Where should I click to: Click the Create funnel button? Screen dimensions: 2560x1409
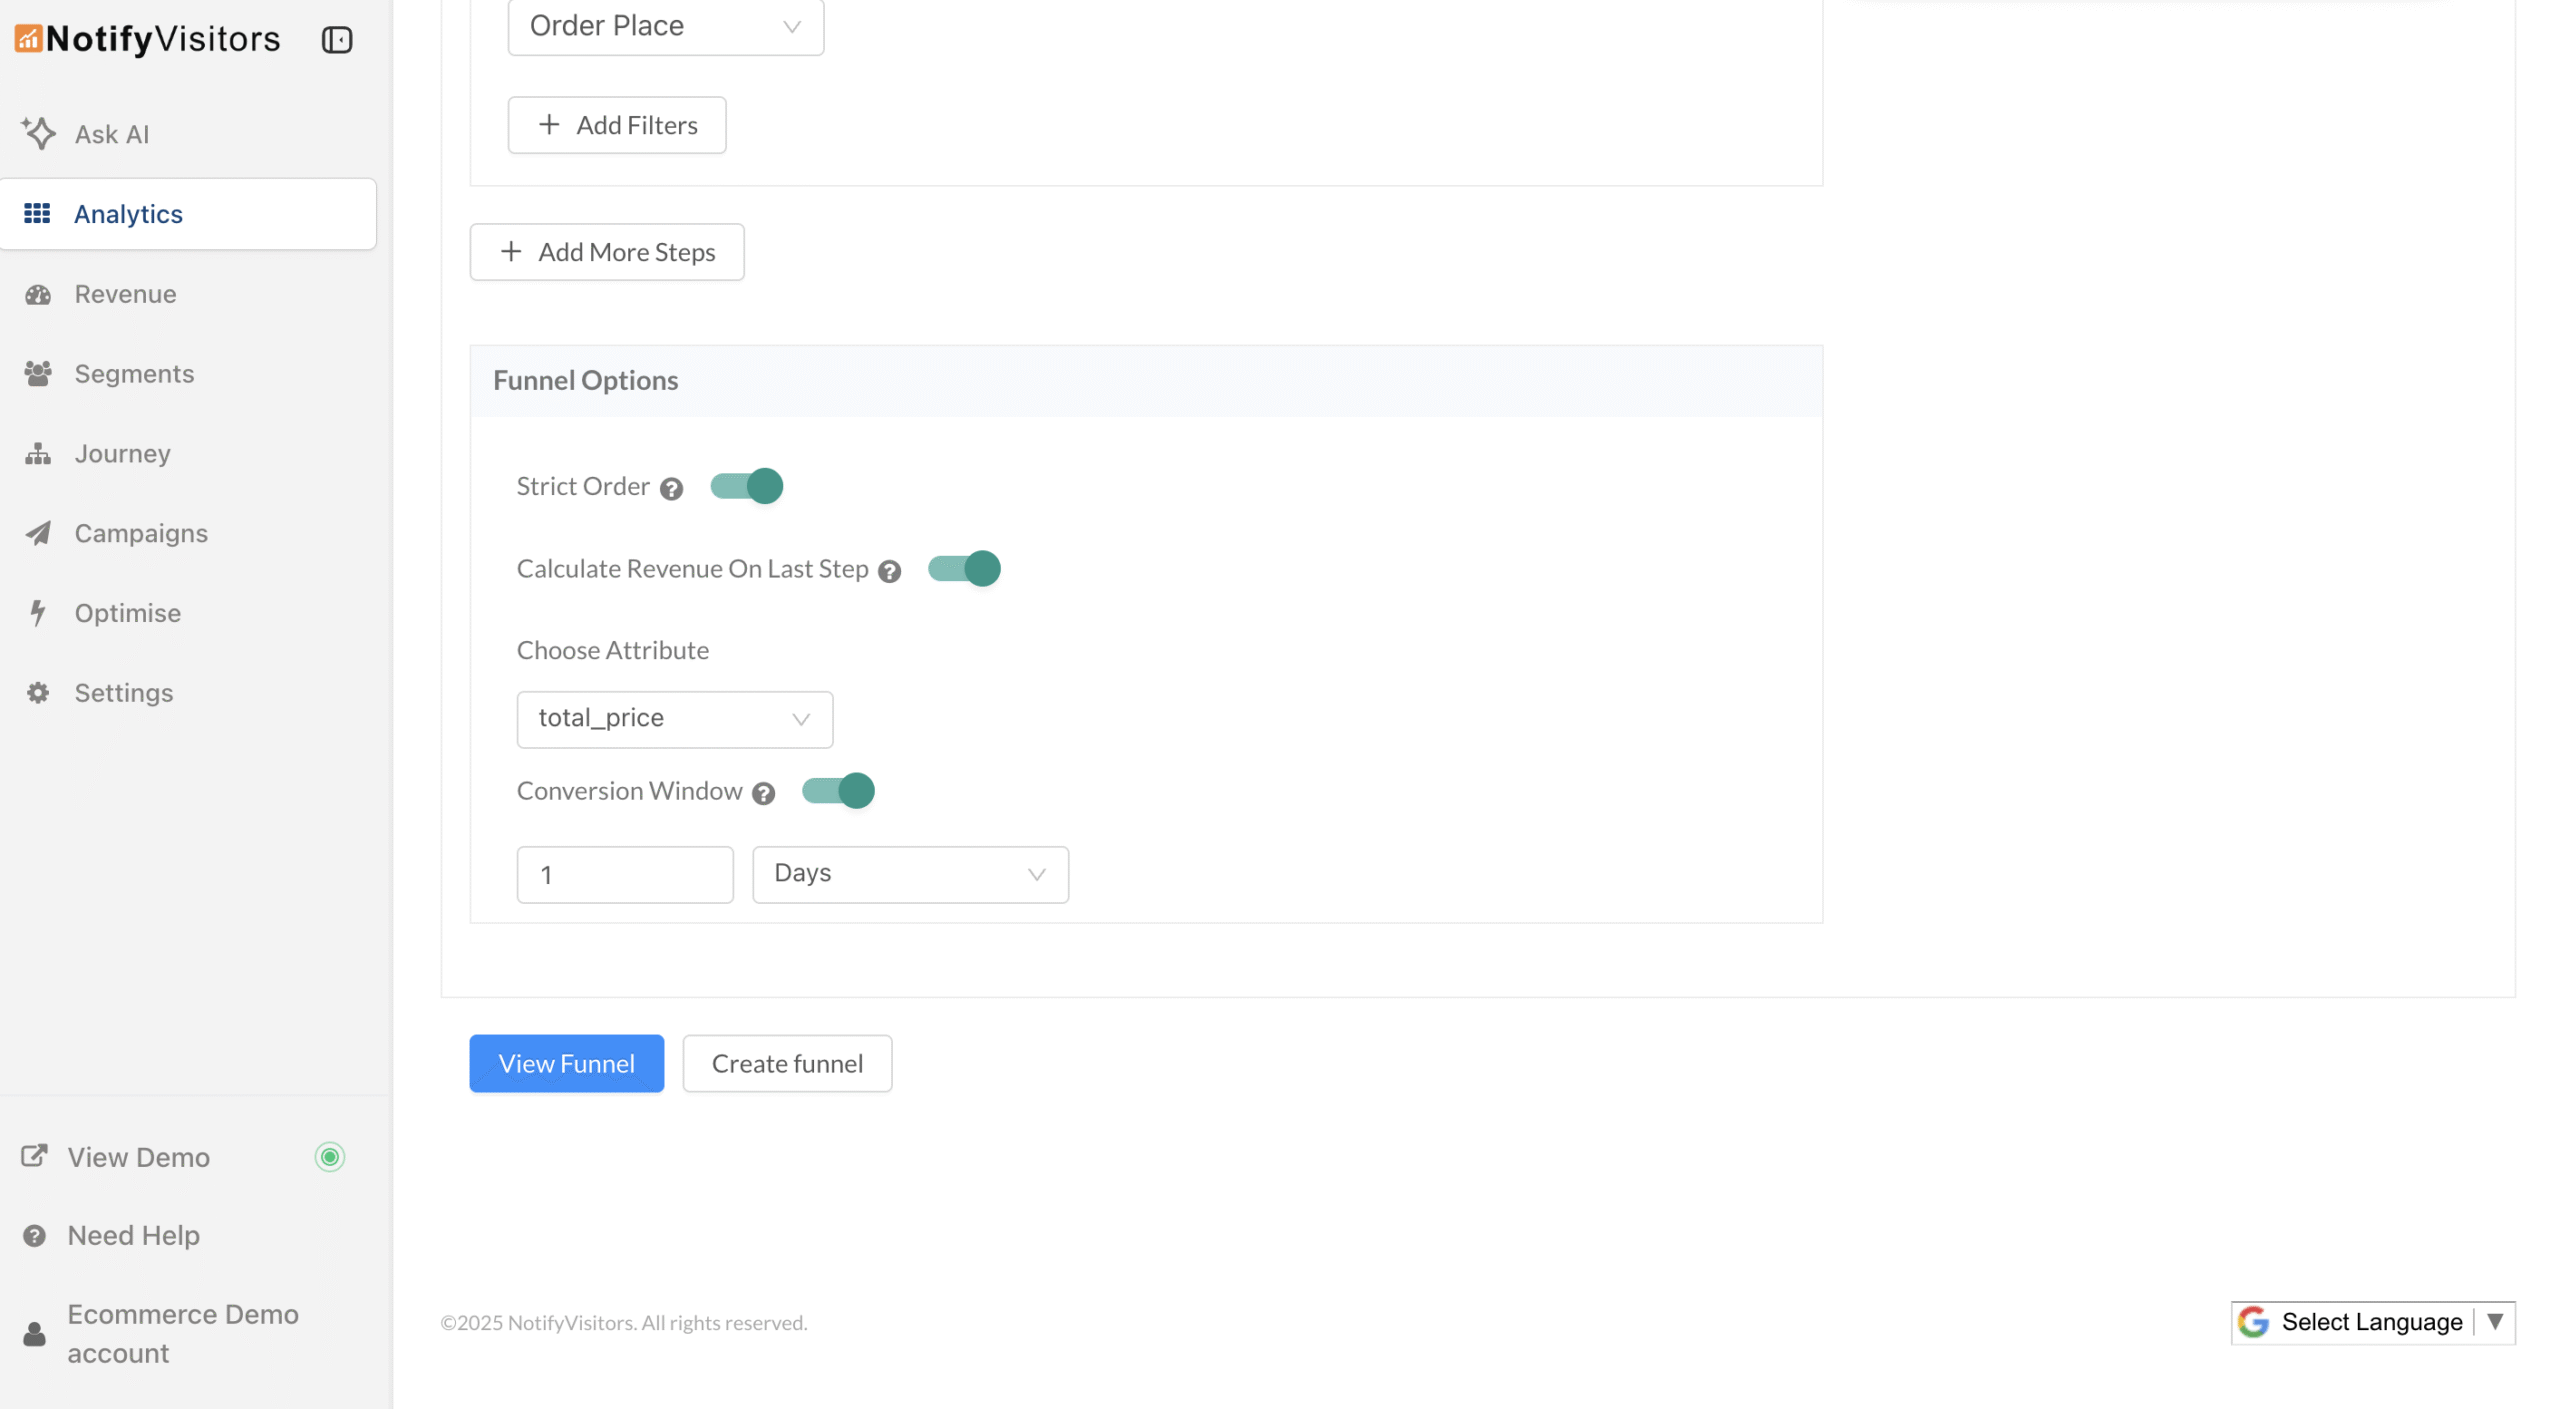coord(787,1063)
